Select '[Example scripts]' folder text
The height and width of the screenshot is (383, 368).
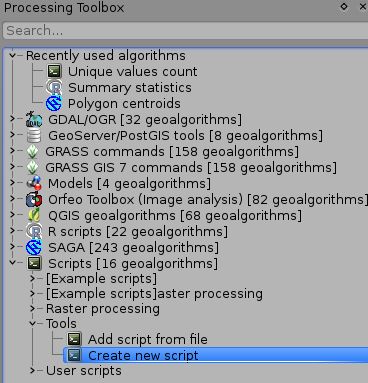coord(101,279)
